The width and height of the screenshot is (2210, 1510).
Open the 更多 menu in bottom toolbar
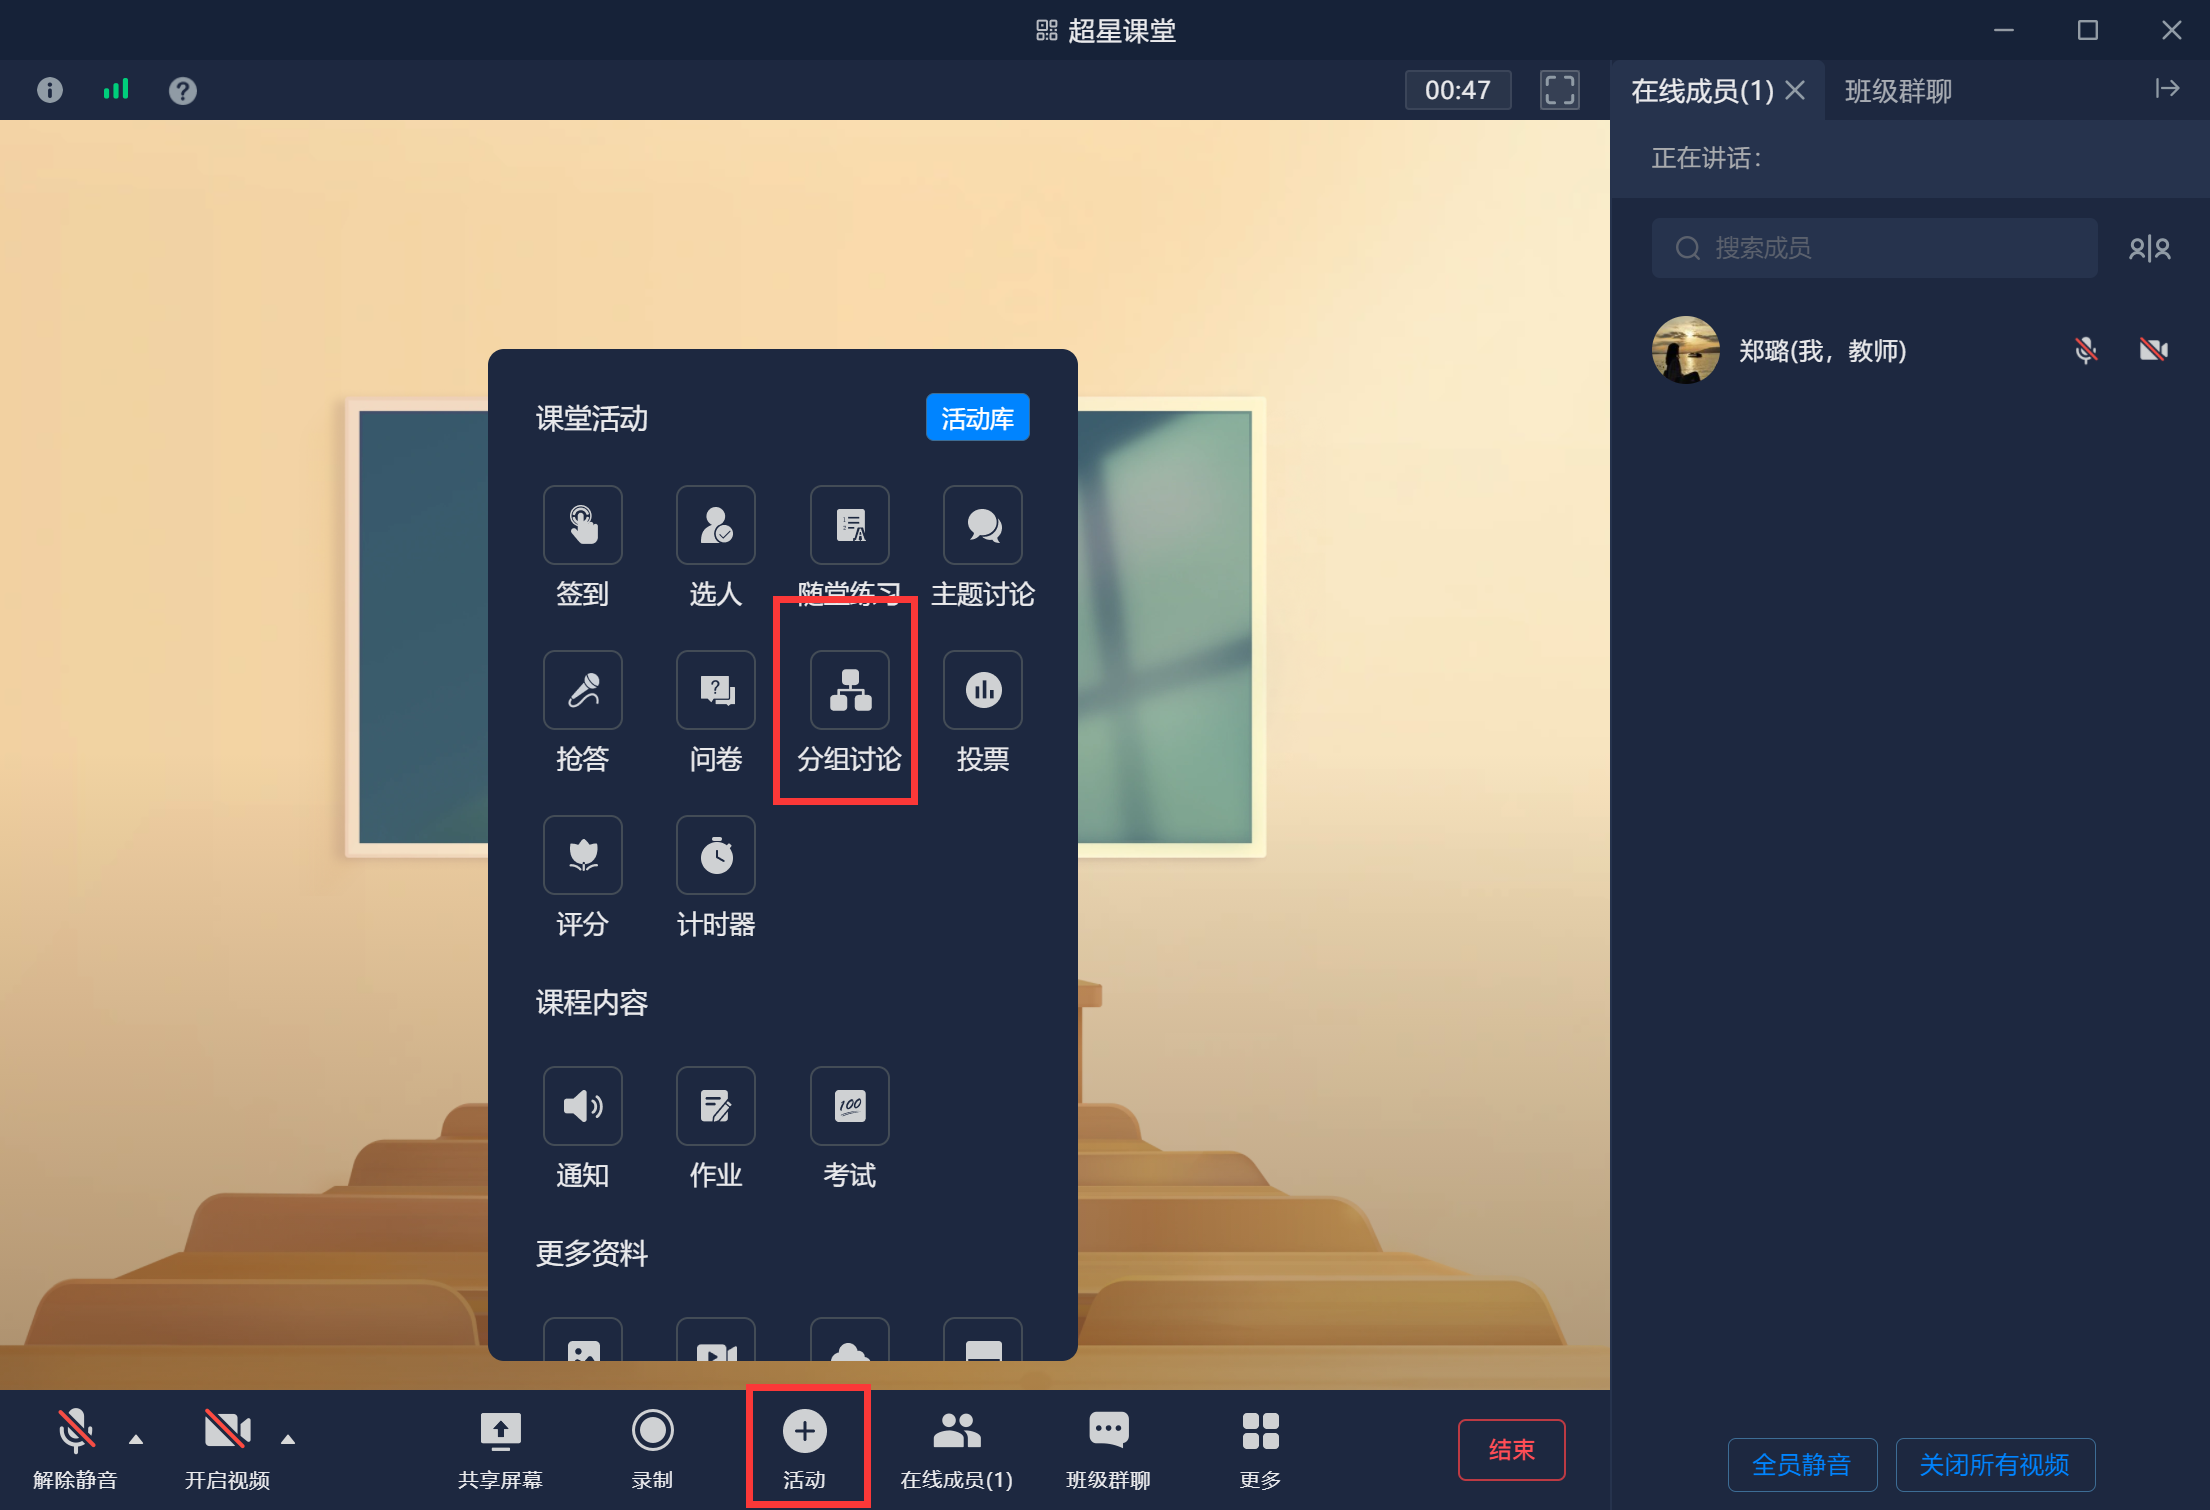coord(1260,1448)
